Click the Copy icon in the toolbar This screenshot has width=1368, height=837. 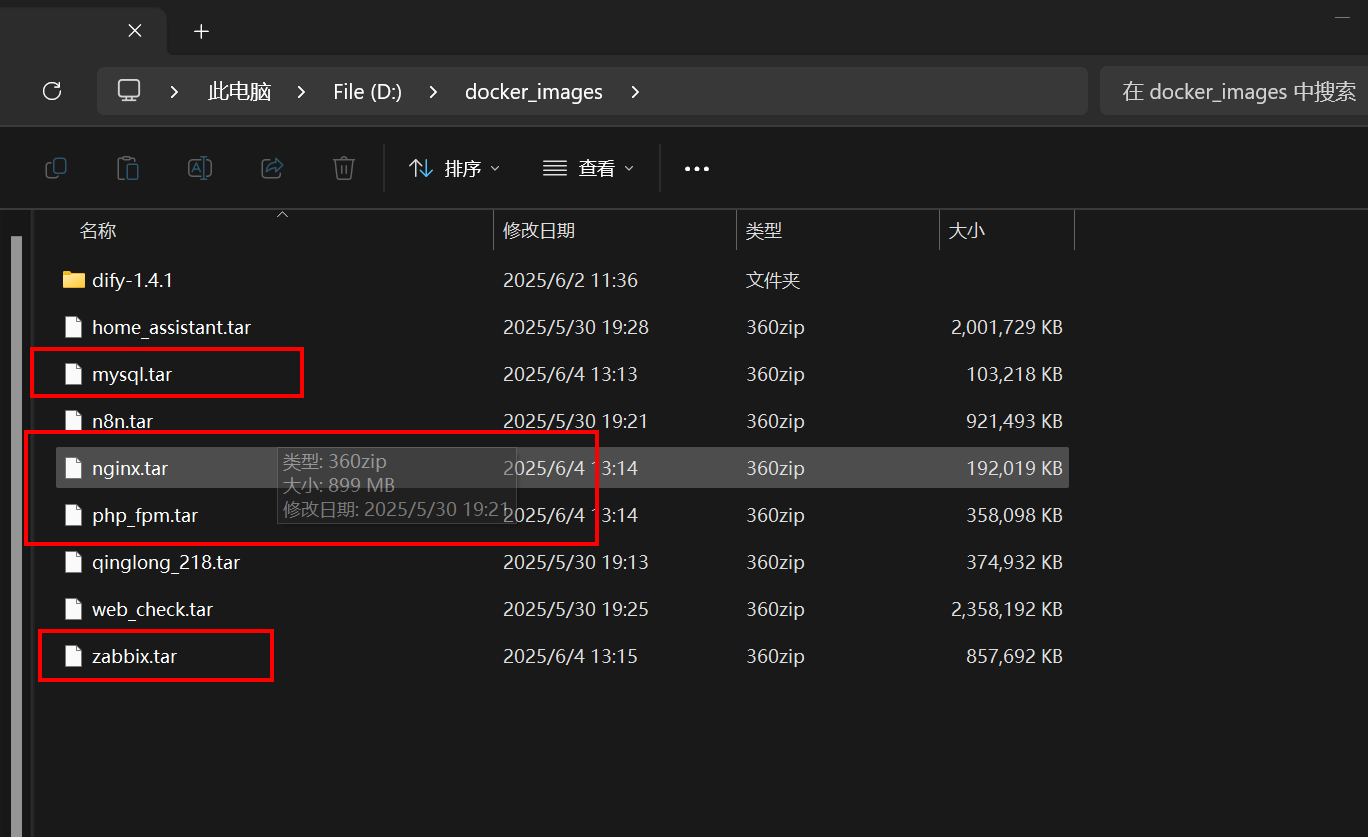click(x=56, y=168)
